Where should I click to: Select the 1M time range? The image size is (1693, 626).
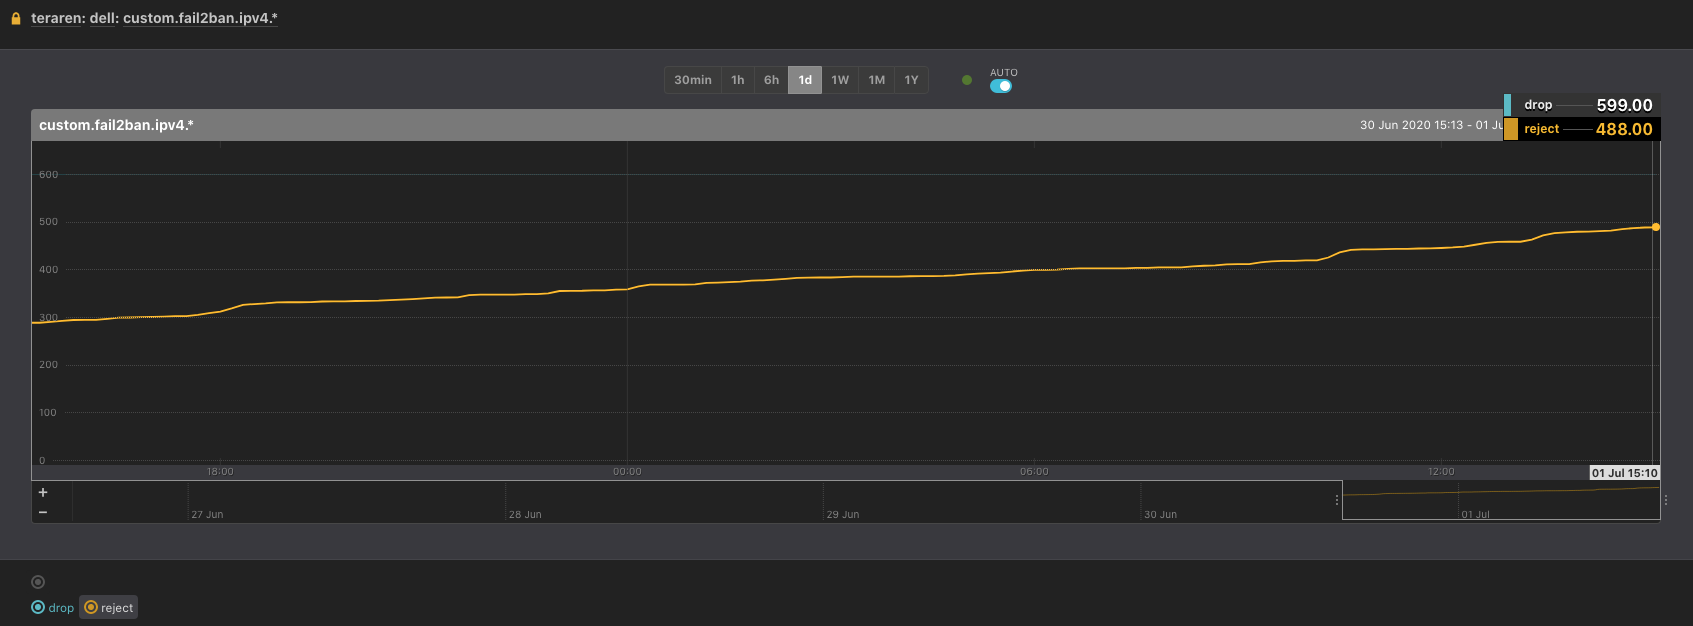coord(877,80)
